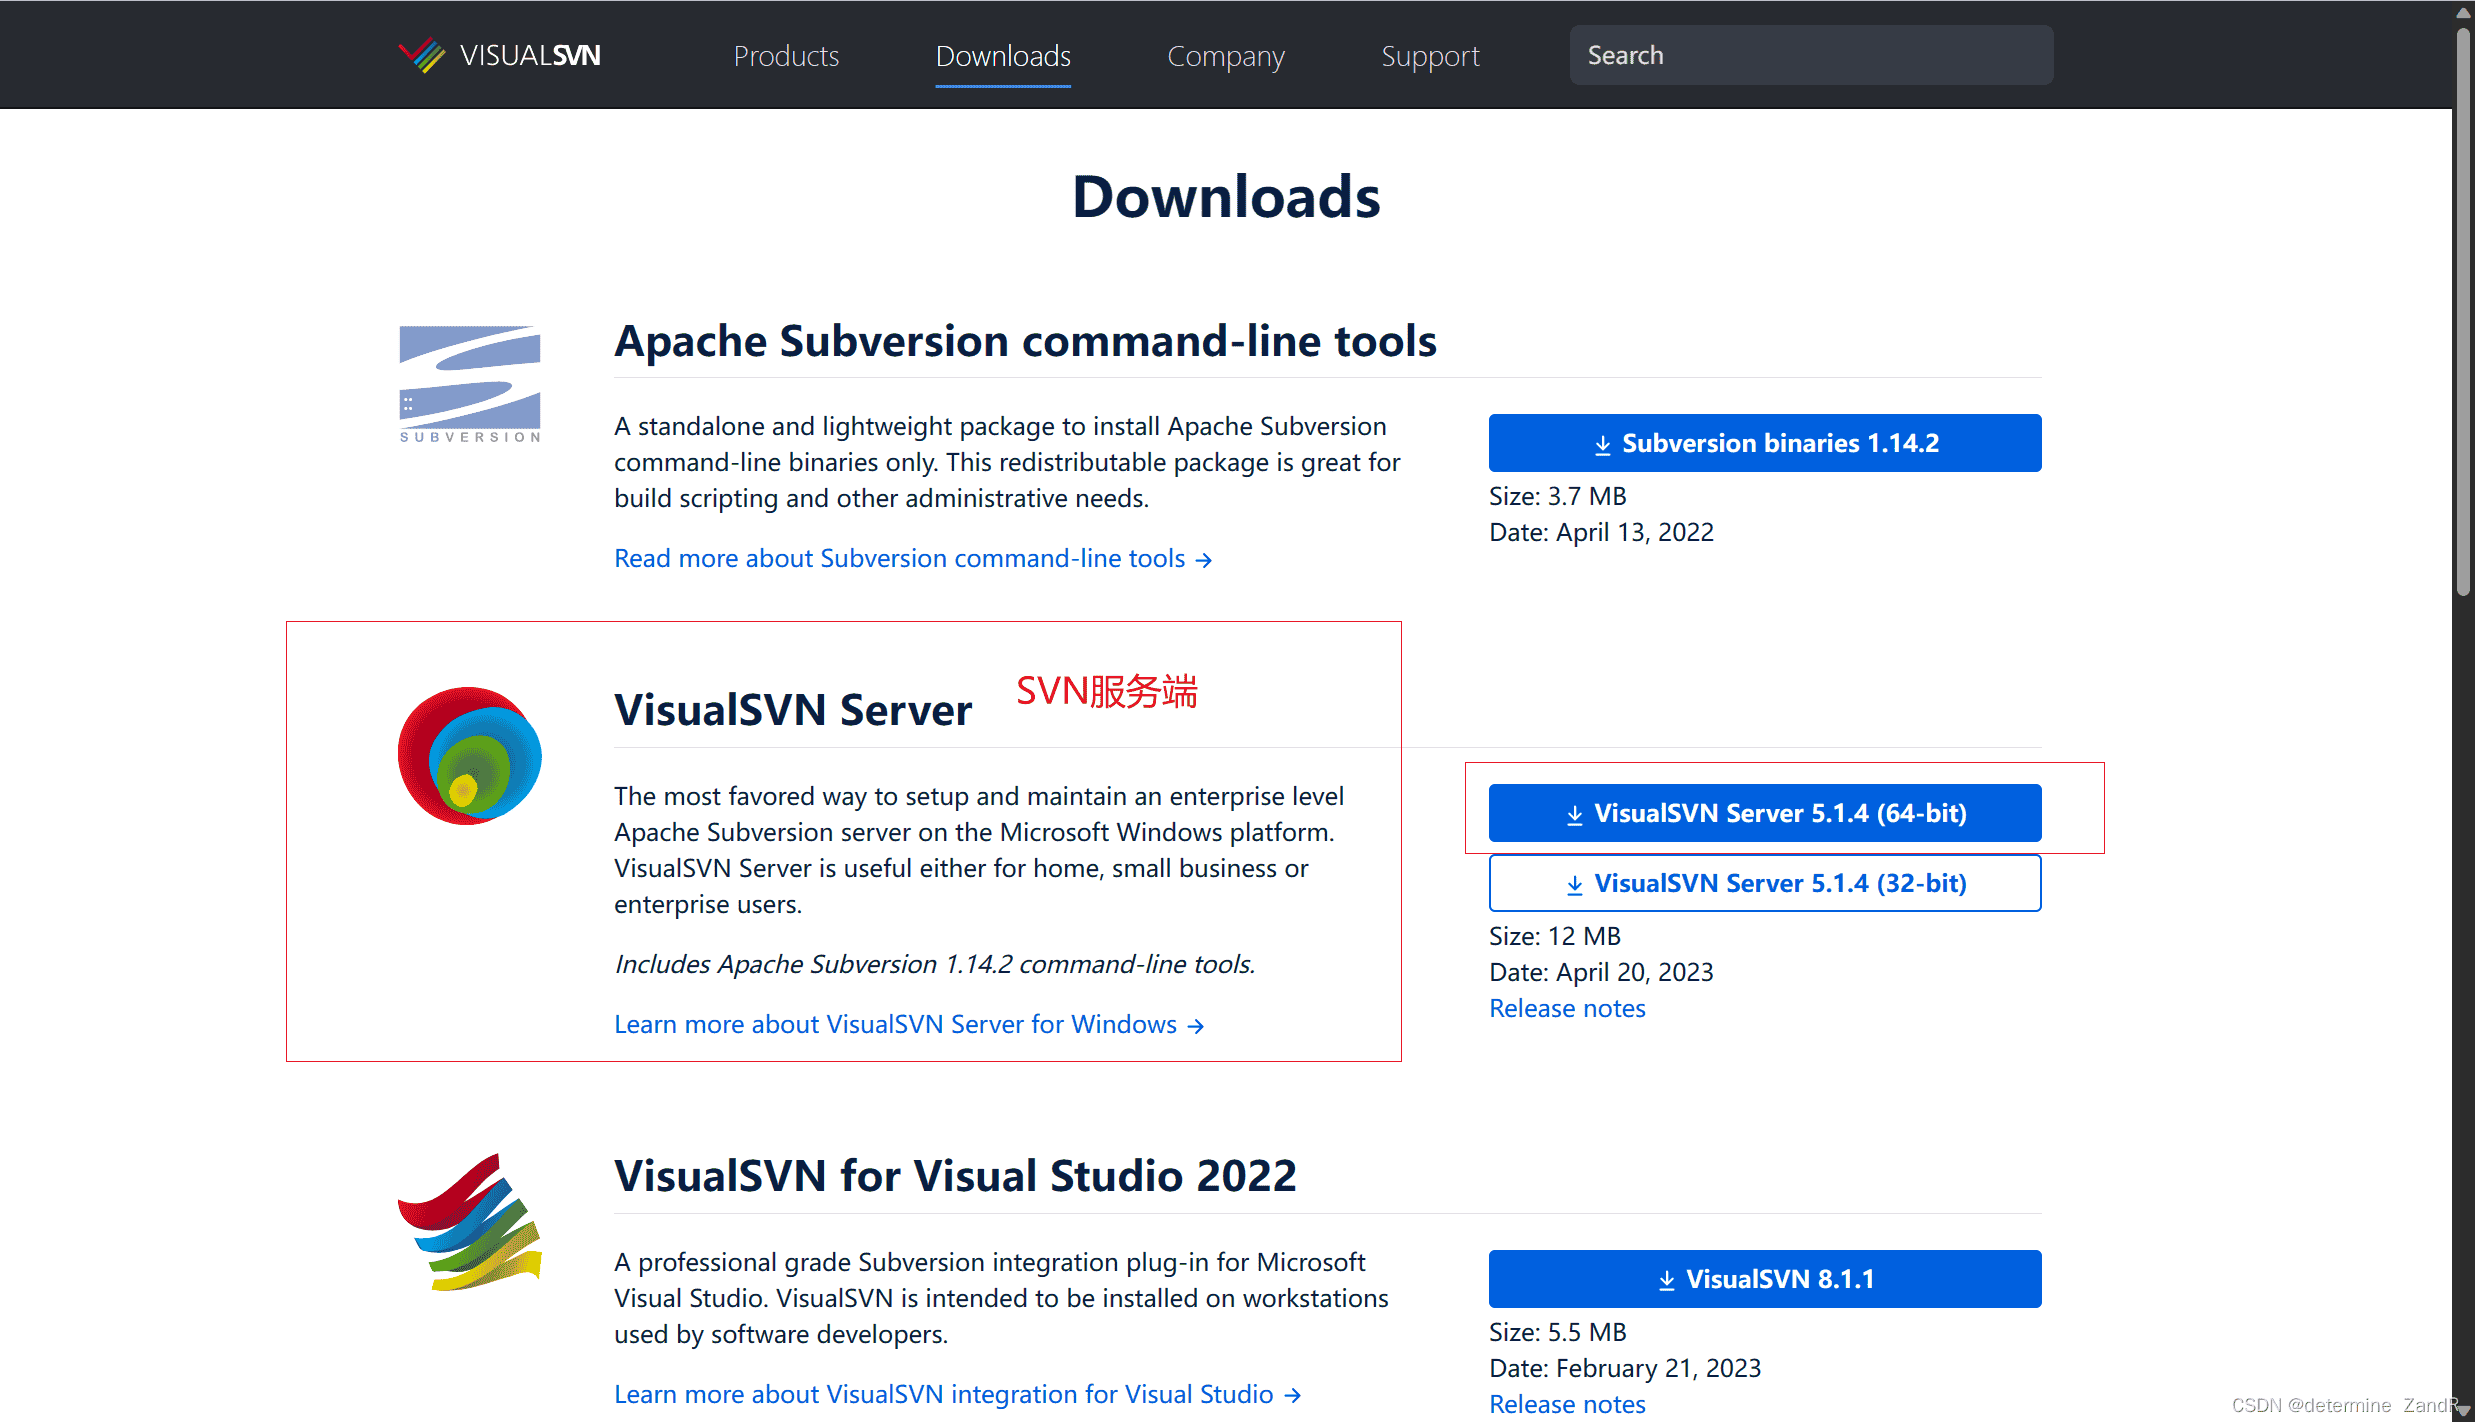
Task: Click the Apache Subversion logo image
Action: 468,383
